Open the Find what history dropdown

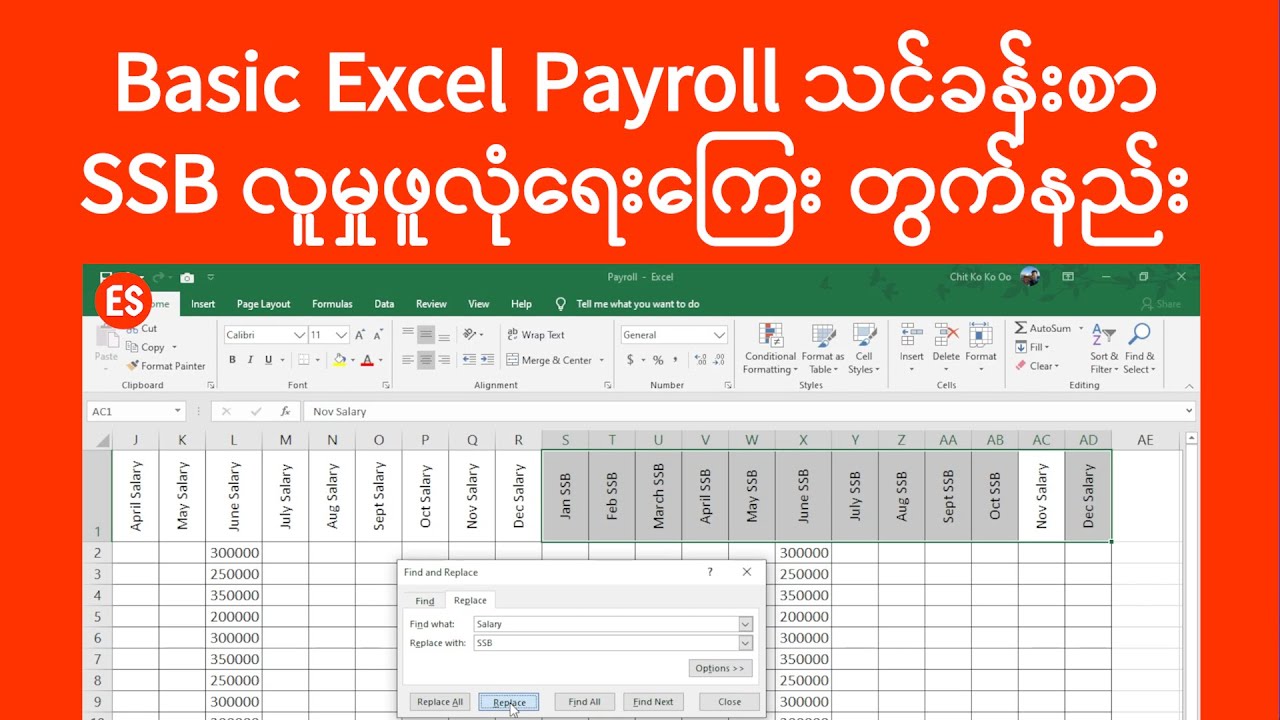click(x=745, y=624)
